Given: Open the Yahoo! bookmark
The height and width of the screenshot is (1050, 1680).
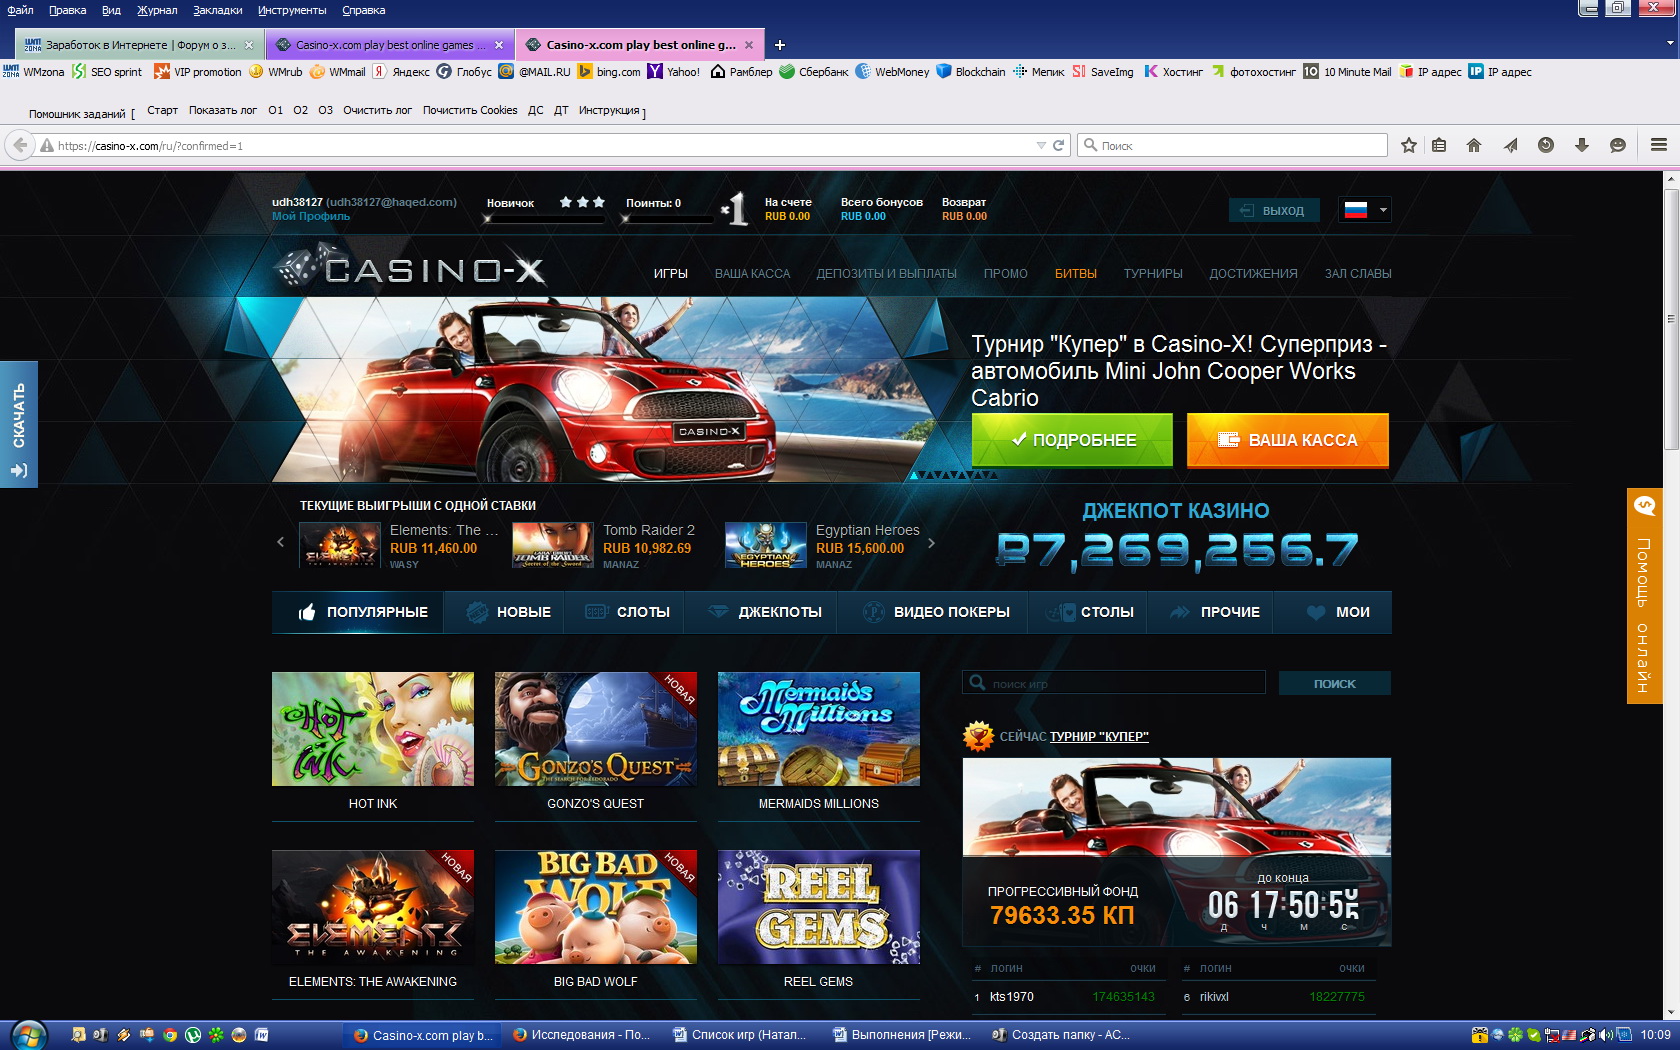Looking at the screenshot, I should 674,72.
